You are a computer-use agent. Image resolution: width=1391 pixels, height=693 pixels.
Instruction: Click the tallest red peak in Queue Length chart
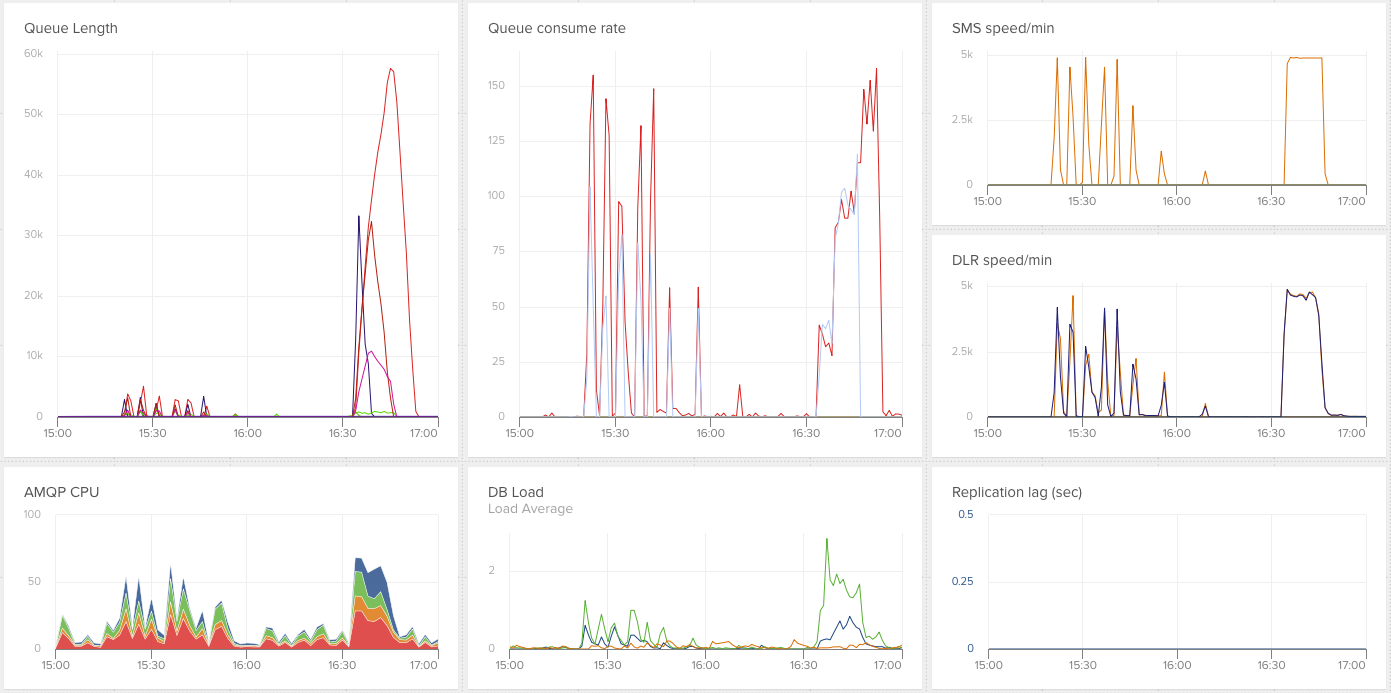[391, 69]
